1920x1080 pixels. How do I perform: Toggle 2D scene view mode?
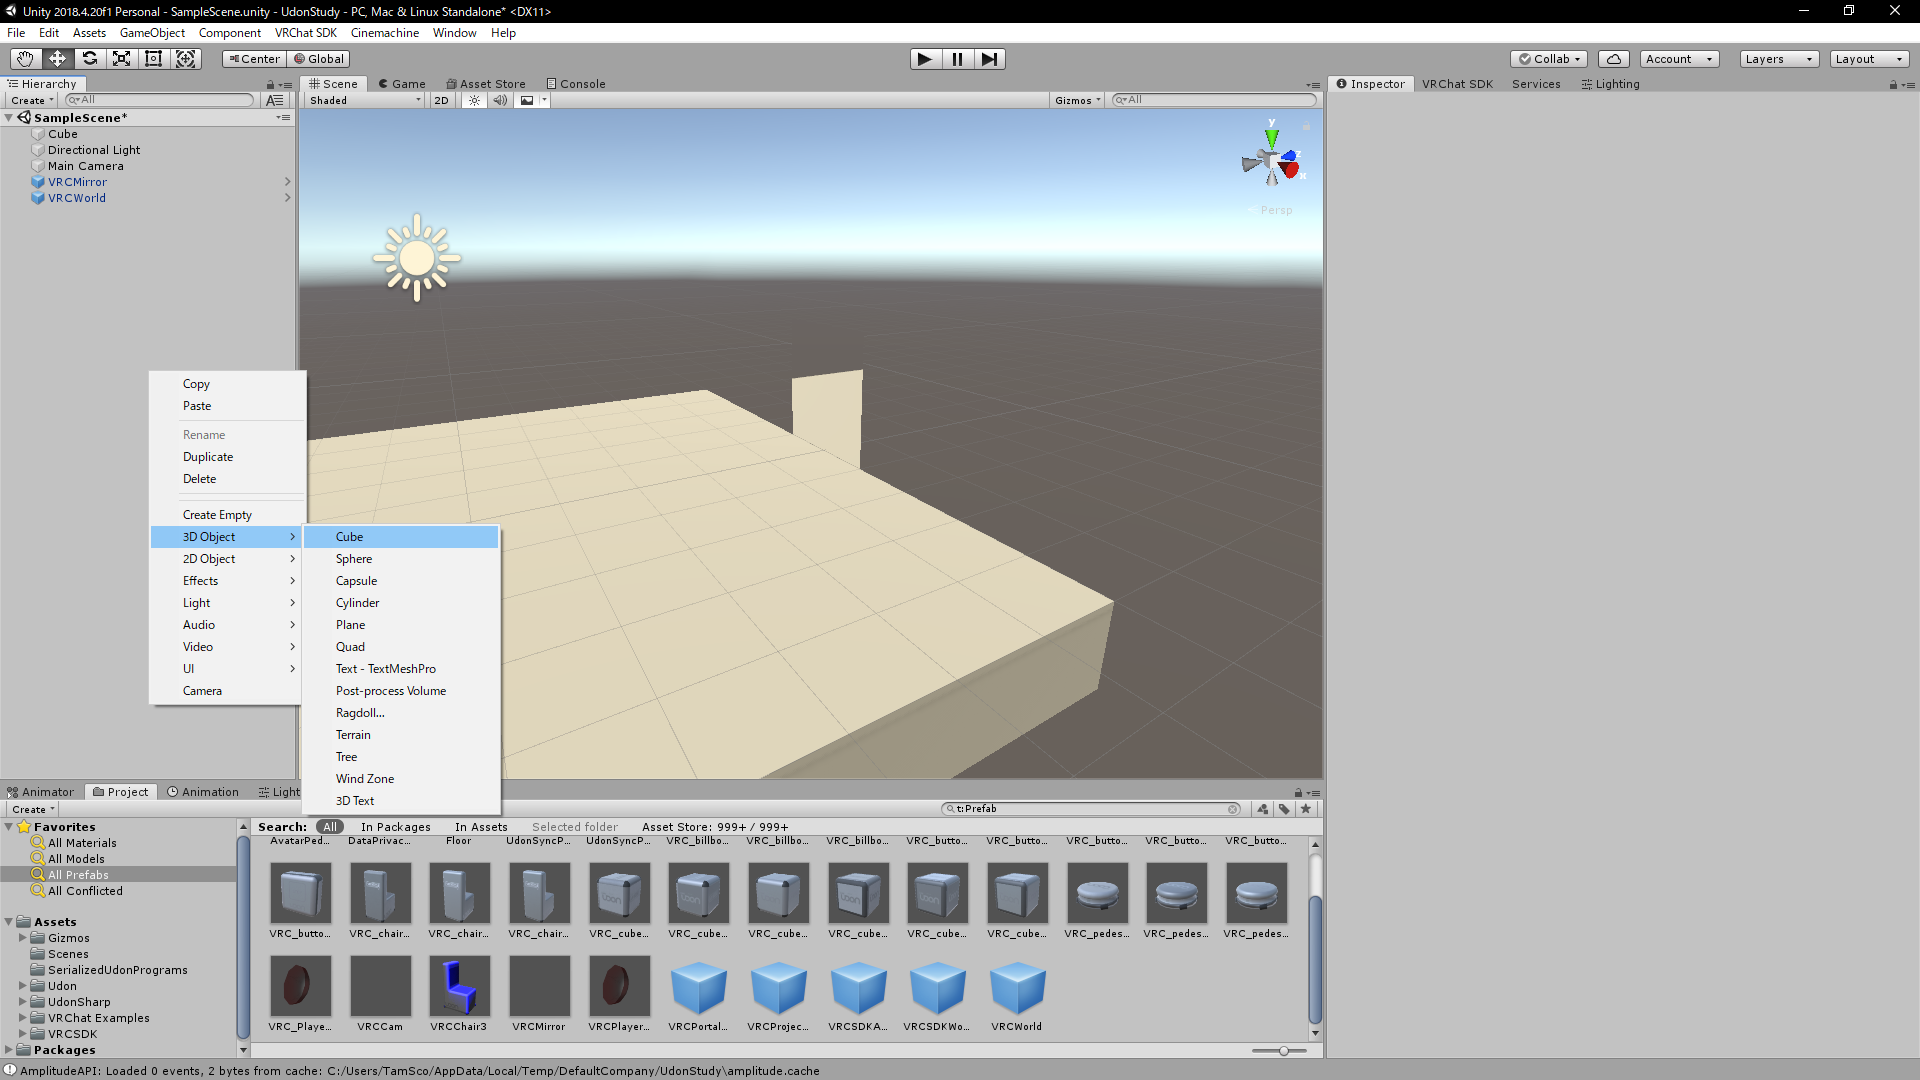tap(441, 100)
